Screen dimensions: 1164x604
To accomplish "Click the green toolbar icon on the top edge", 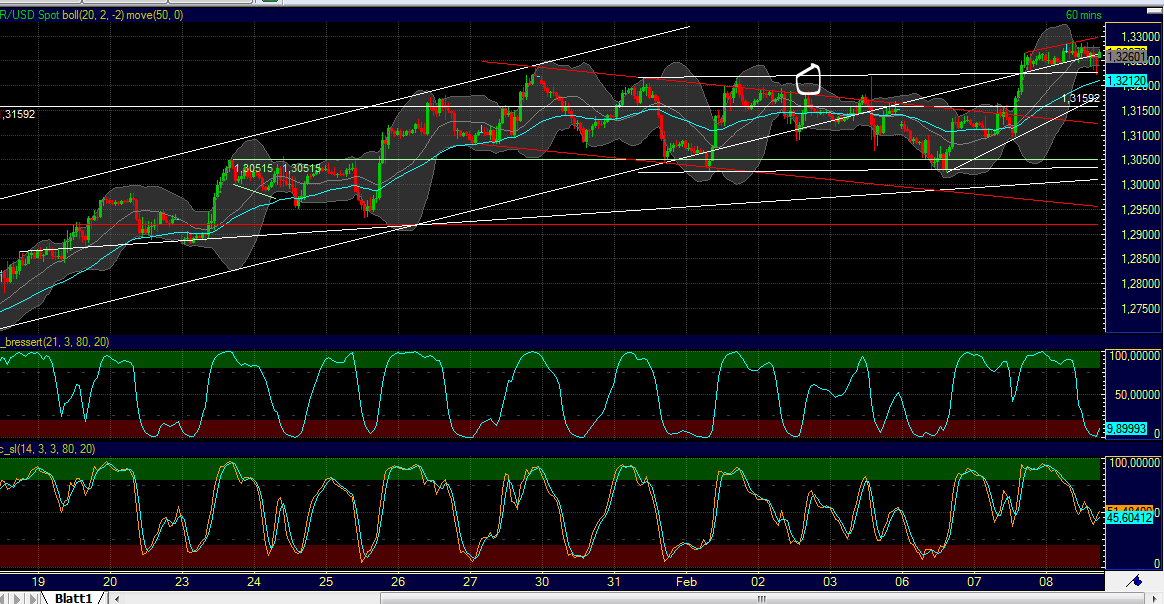I will pos(270,3).
